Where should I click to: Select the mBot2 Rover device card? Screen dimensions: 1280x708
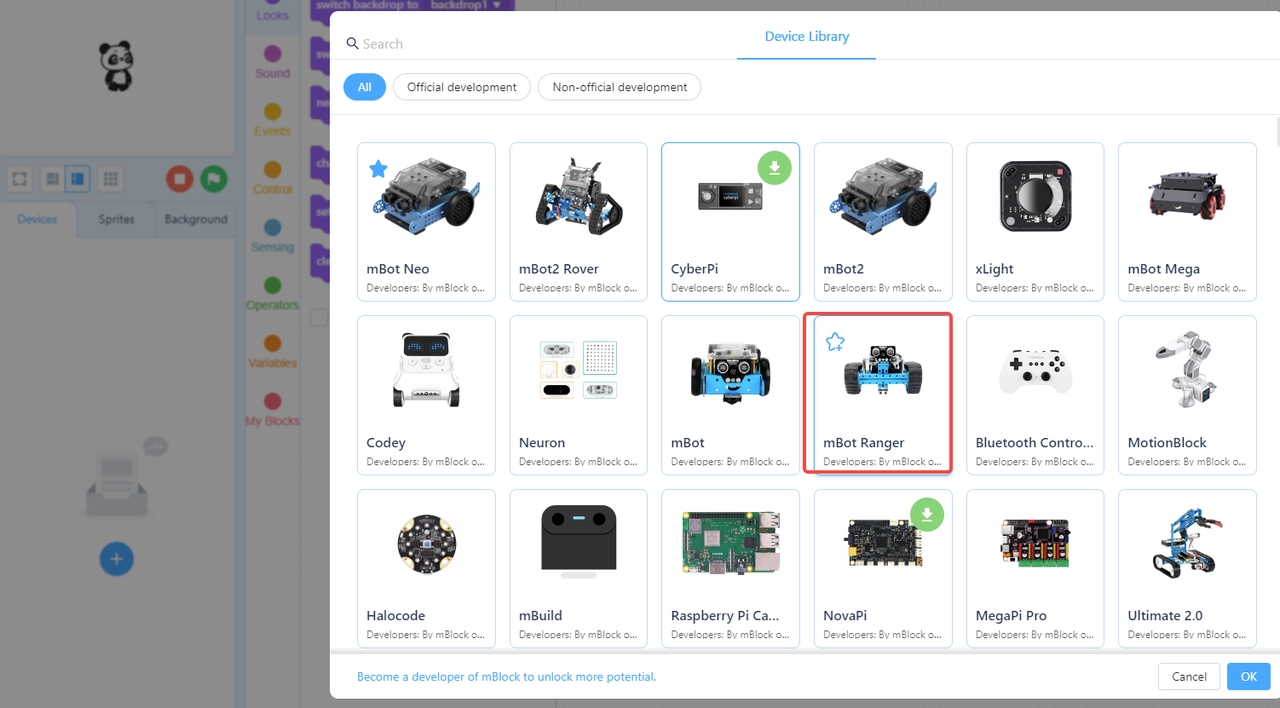click(x=578, y=221)
